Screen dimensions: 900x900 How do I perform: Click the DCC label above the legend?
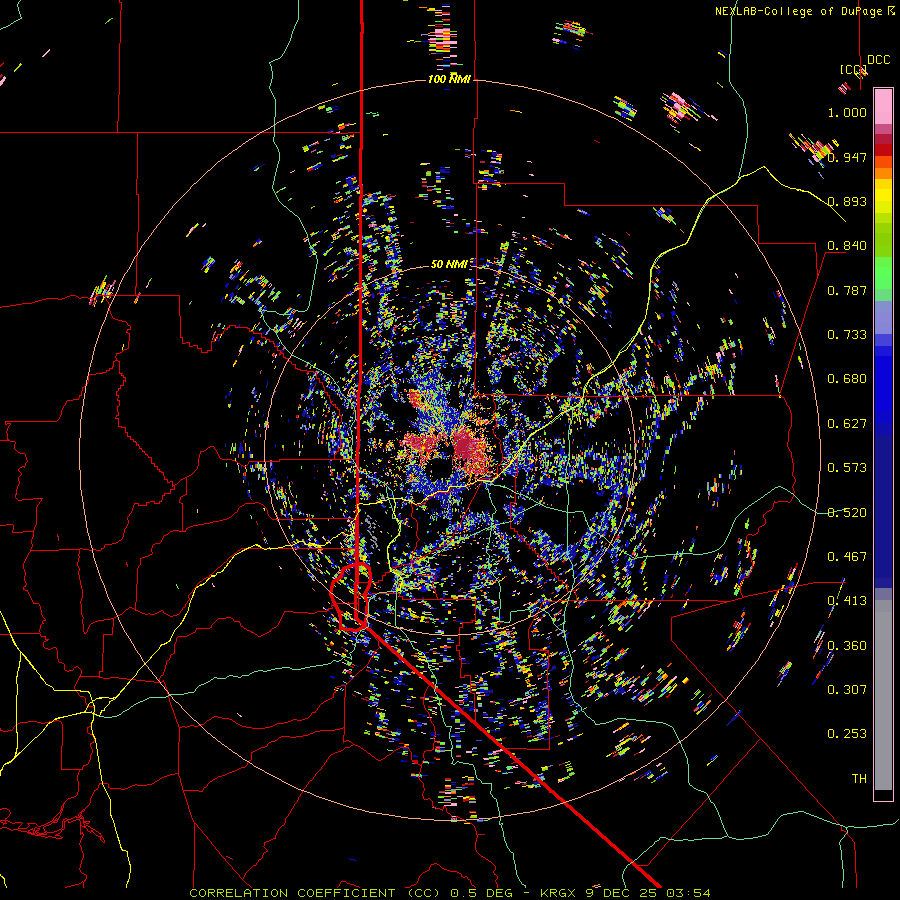click(878, 60)
